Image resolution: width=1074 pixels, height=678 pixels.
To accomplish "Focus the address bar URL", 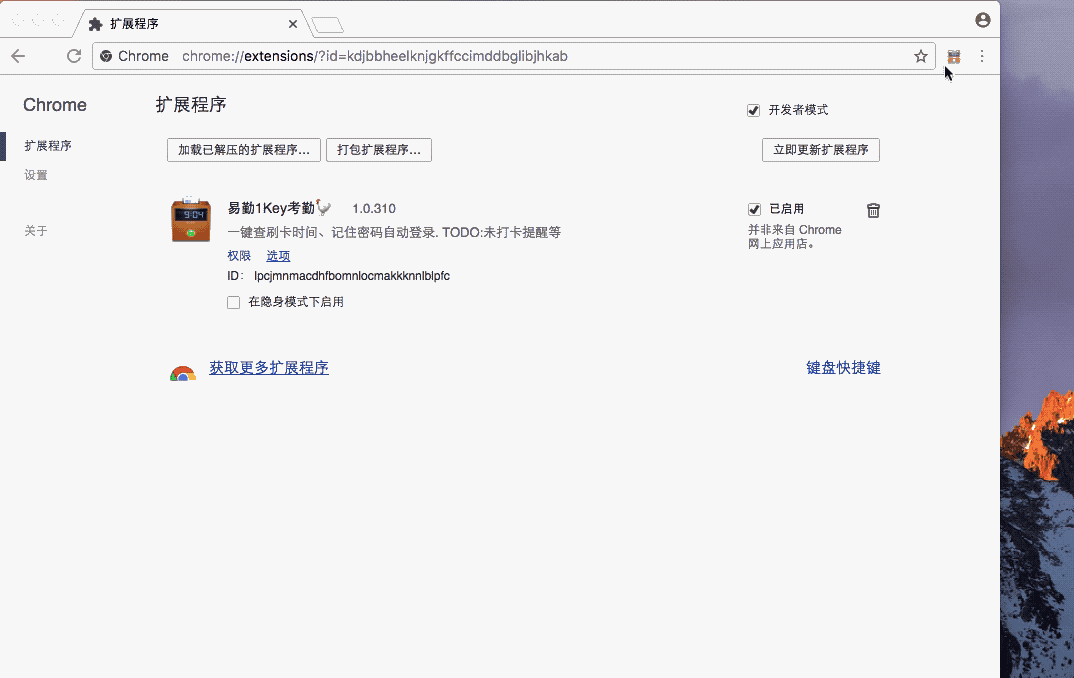I will 375,56.
